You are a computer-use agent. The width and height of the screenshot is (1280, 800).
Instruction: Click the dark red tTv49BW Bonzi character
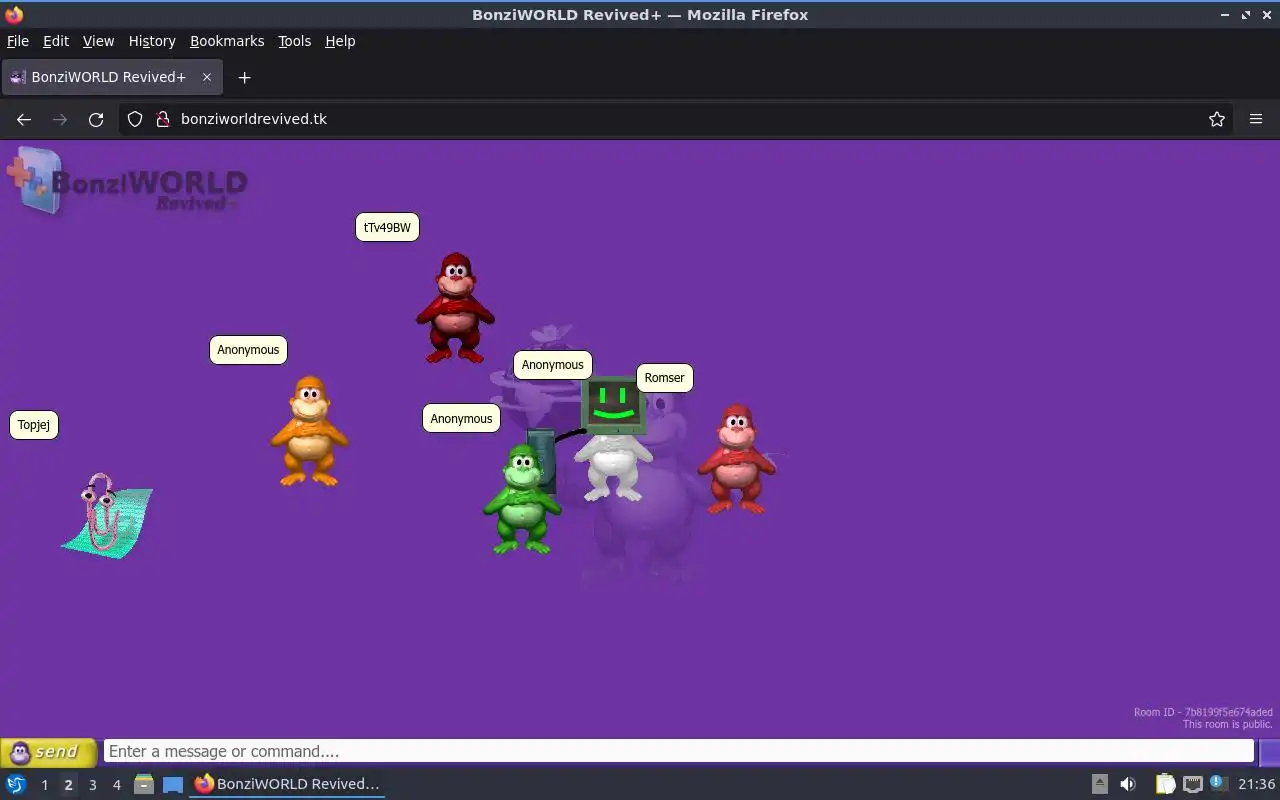pos(455,308)
